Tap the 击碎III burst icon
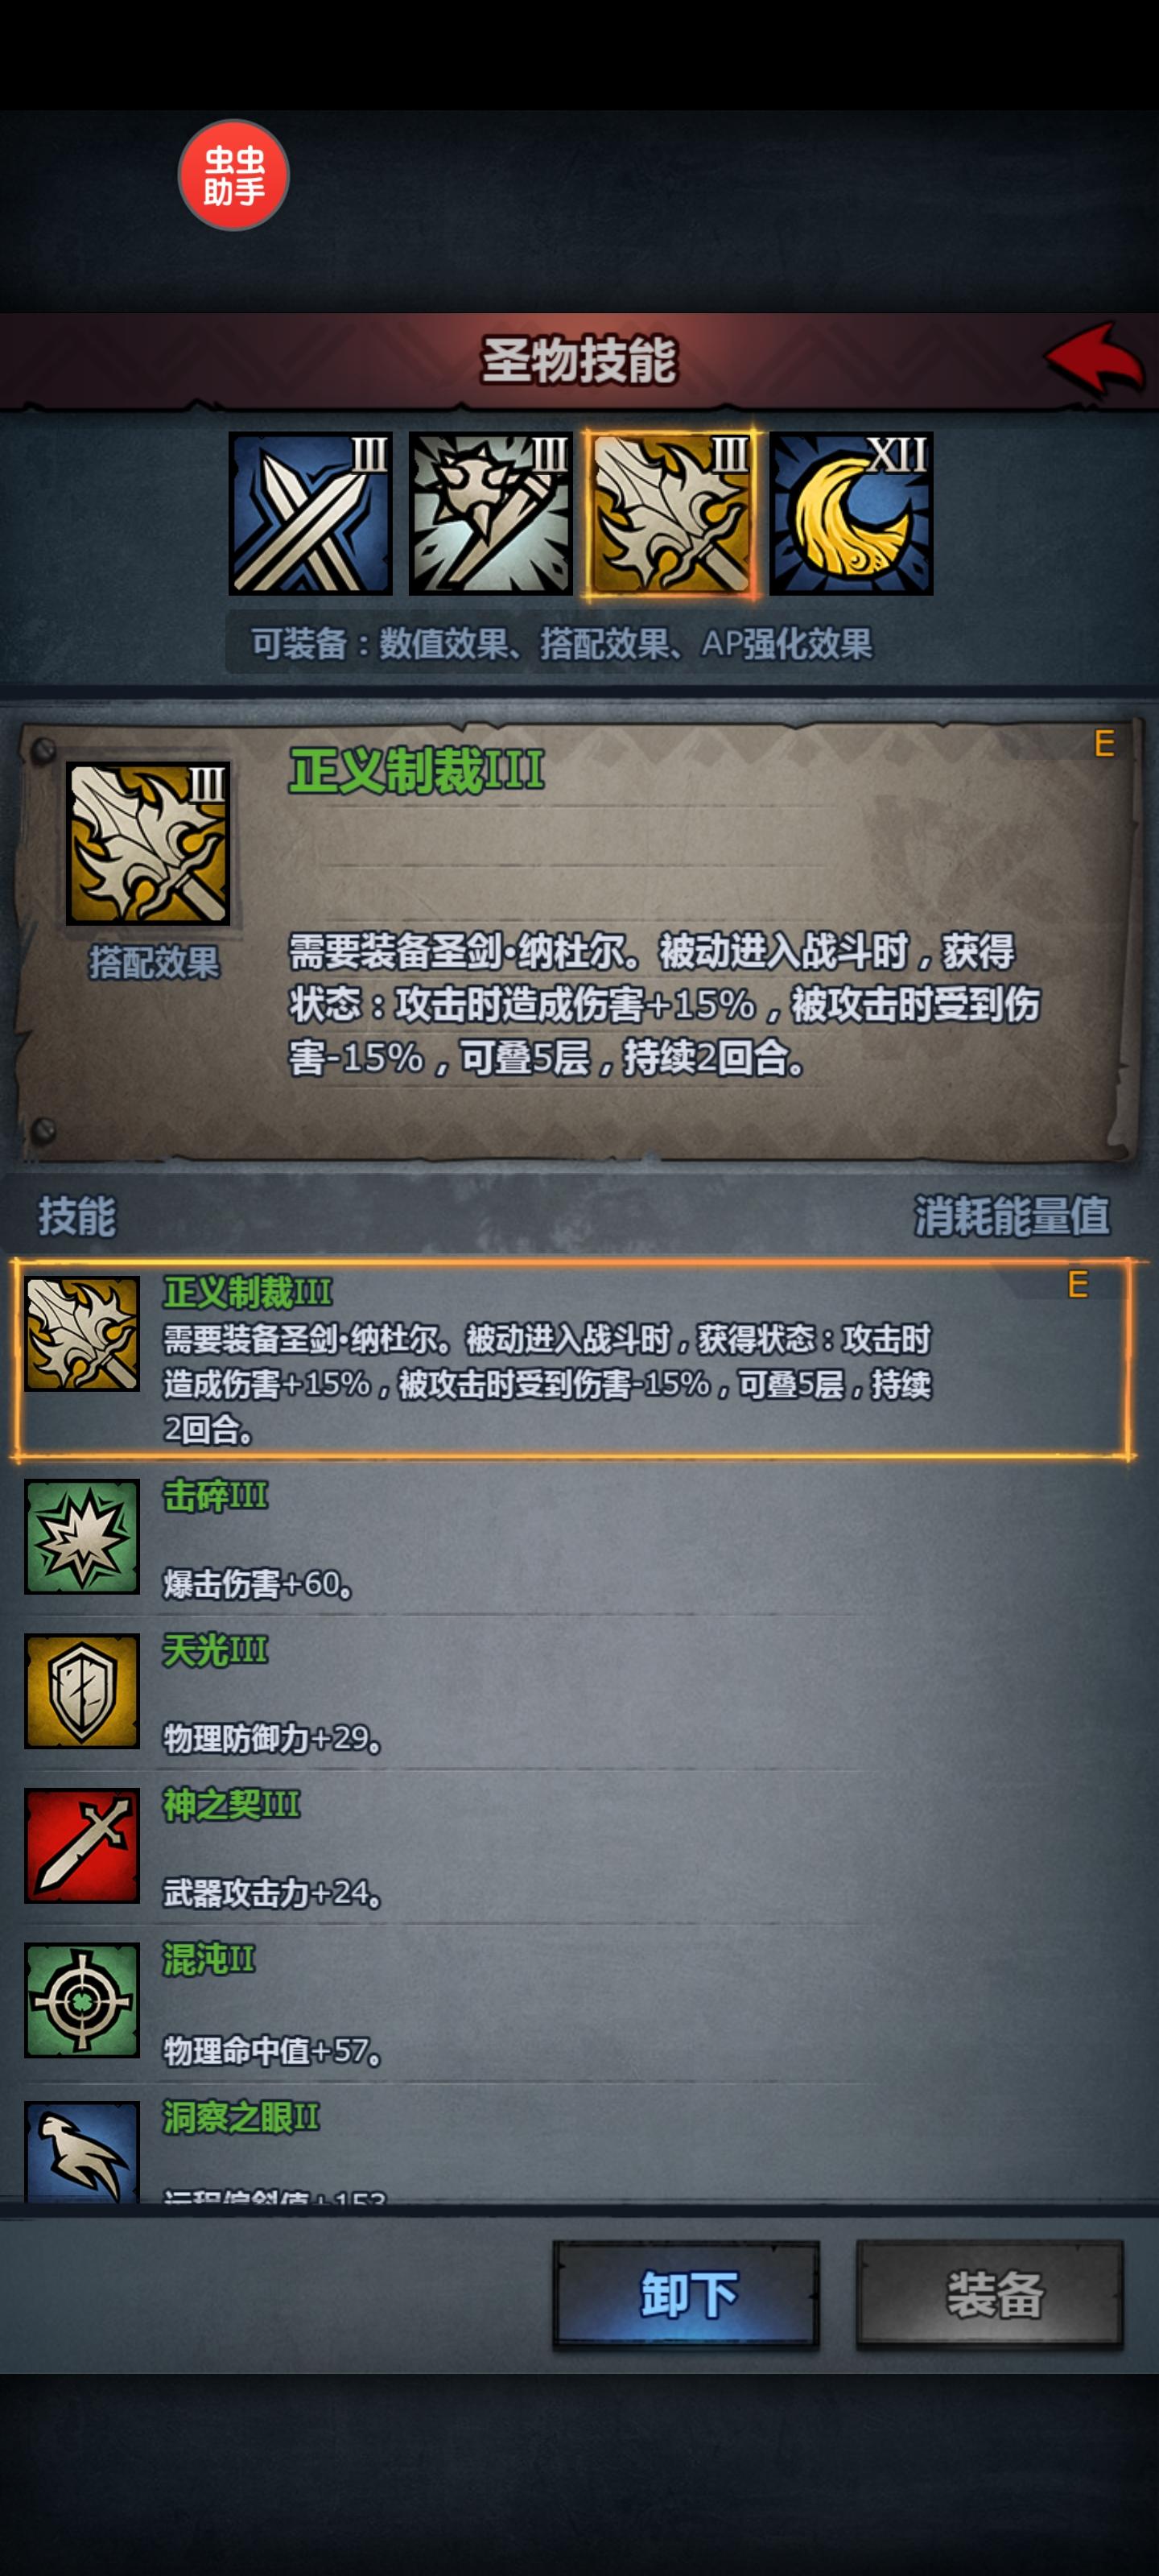Image resolution: width=1159 pixels, height=2576 pixels. tap(82, 1537)
